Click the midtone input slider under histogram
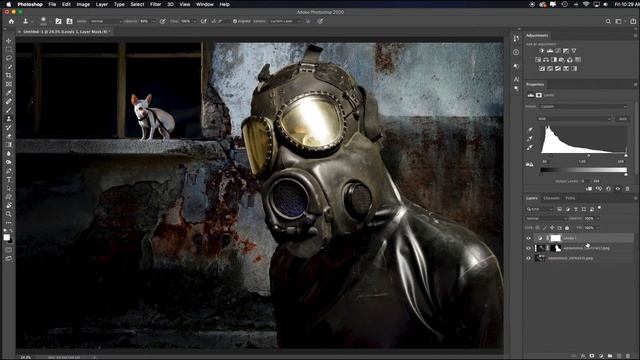This screenshot has height=360, width=640. coord(588,156)
